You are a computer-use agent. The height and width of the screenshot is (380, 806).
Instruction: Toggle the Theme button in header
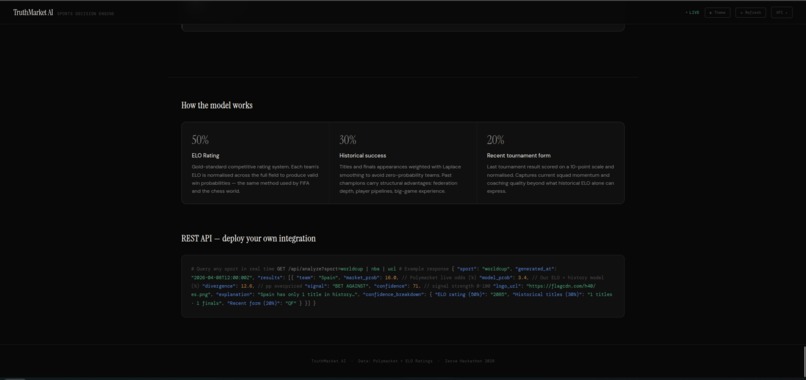[x=717, y=12]
